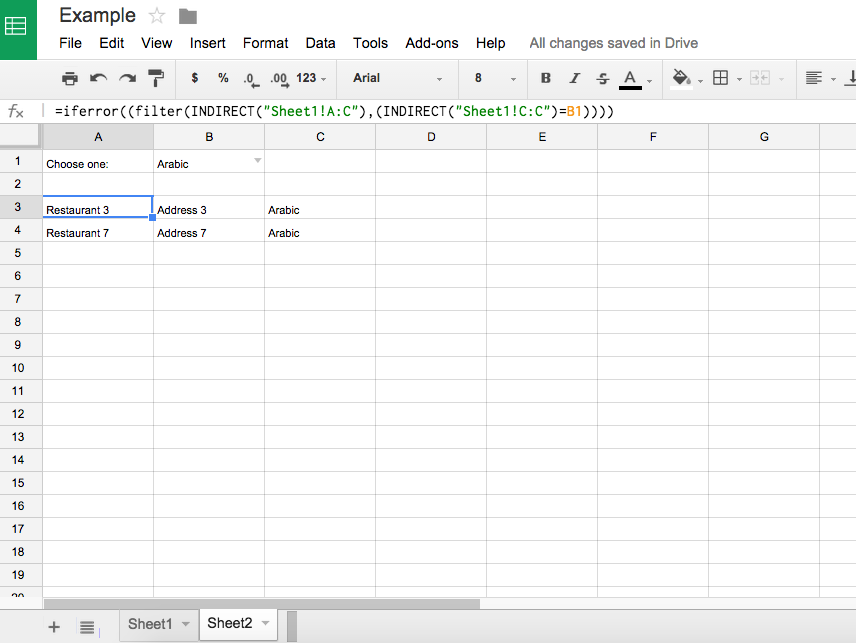Click the fx function icon
The width and height of the screenshot is (856, 643).
coord(16,112)
